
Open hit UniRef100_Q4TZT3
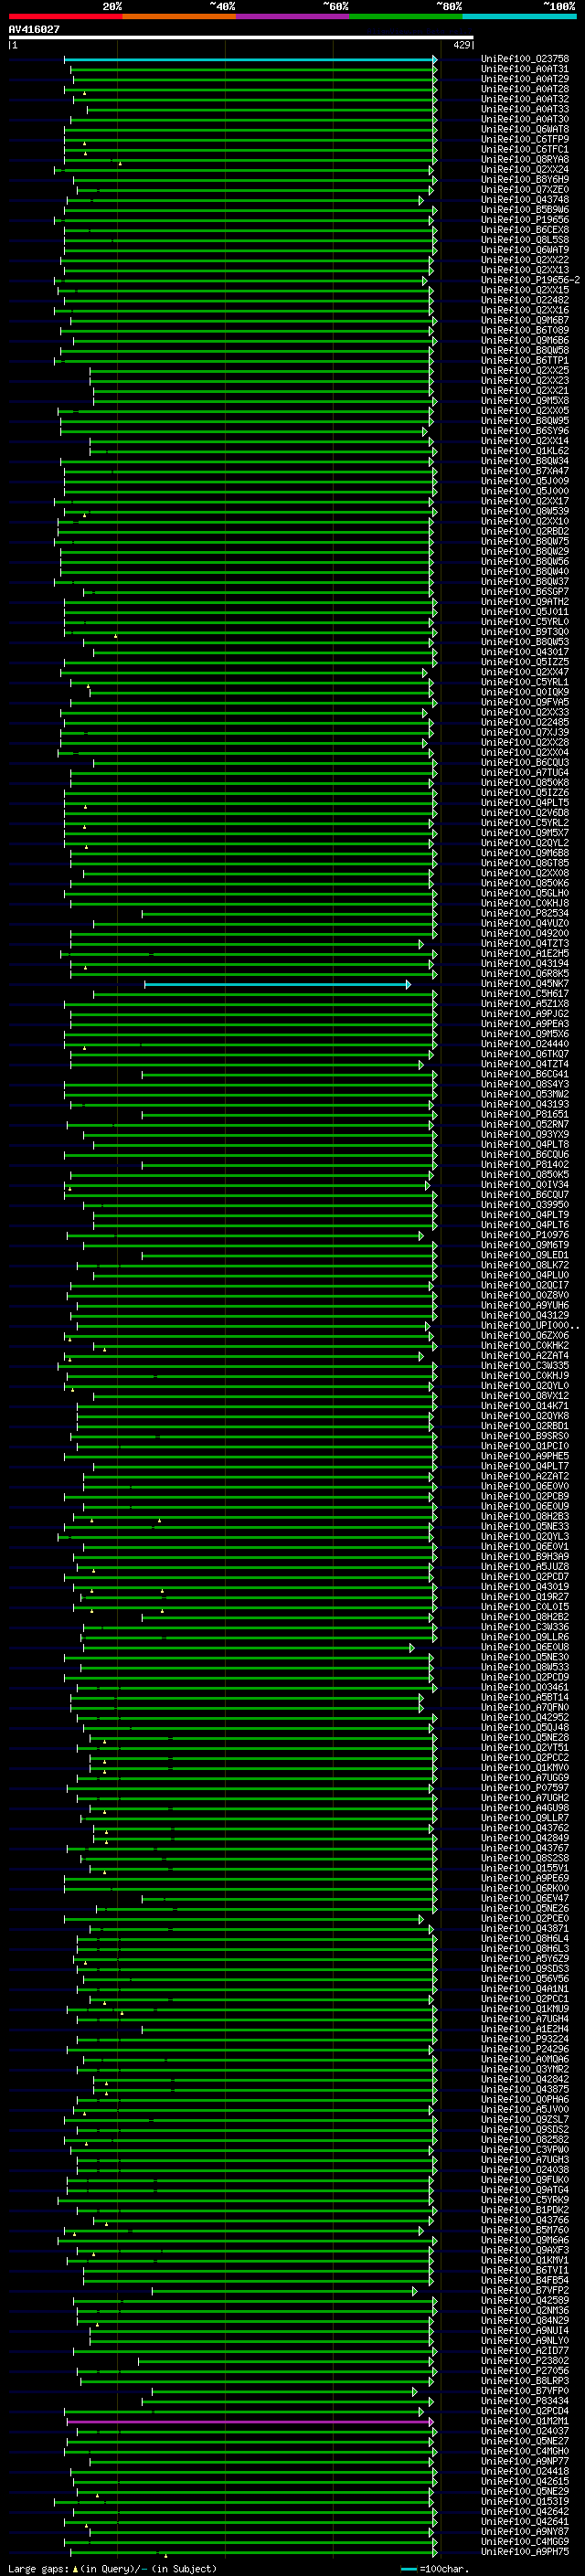tap(525, 944)
